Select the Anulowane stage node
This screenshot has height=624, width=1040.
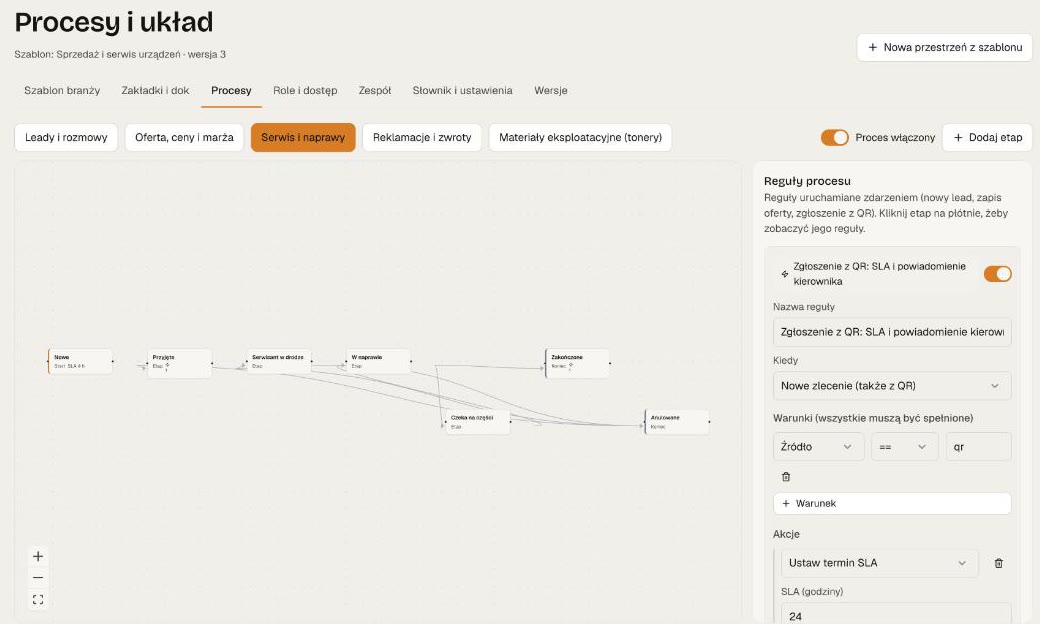pyautogui.click(x=677, y=422)
